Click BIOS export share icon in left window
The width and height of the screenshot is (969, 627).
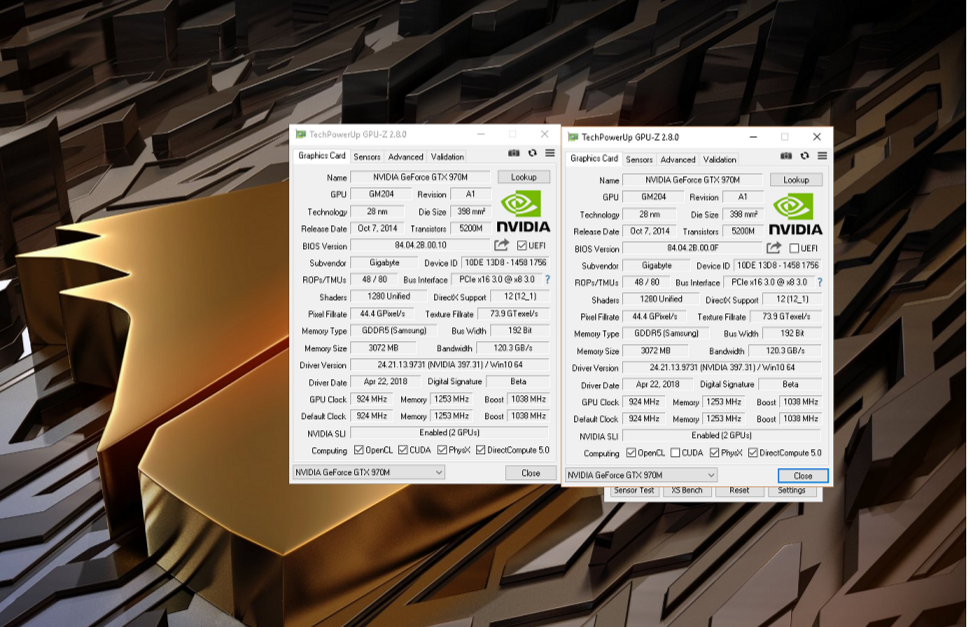tap(502, 245)
